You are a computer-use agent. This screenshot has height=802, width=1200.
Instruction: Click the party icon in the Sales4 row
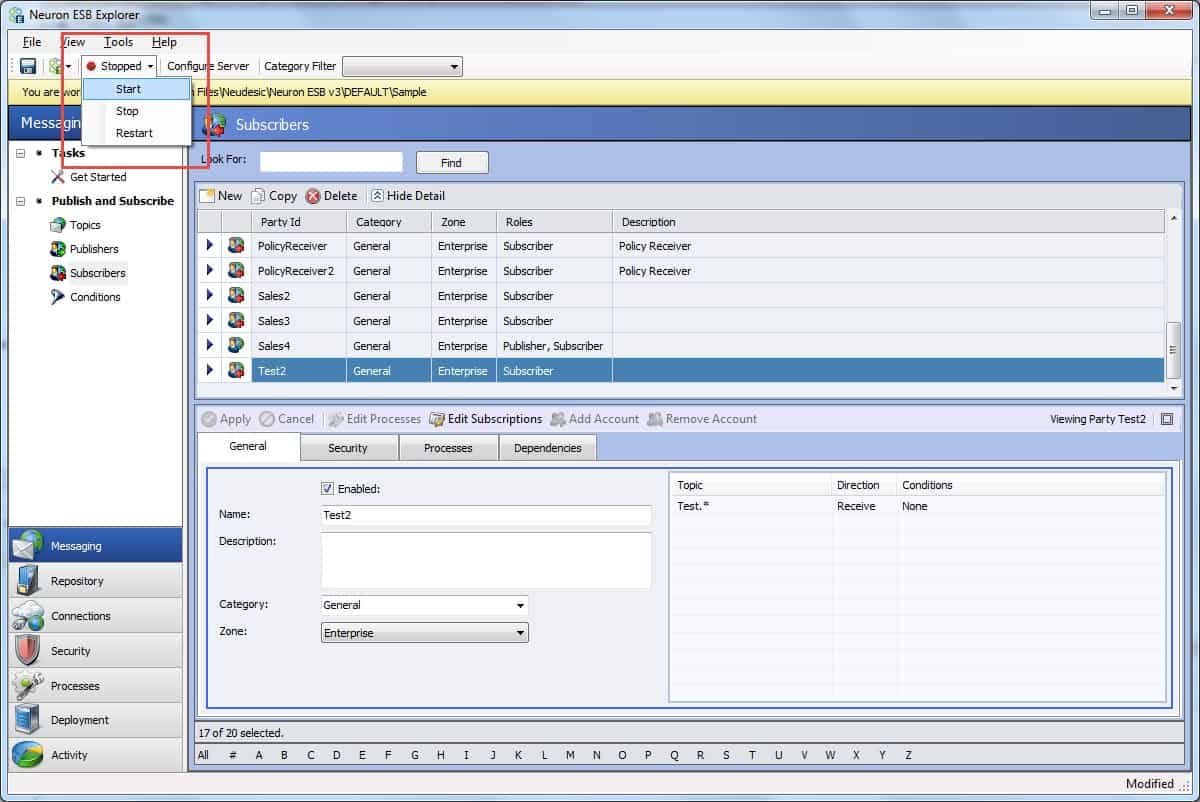(236, 346)
